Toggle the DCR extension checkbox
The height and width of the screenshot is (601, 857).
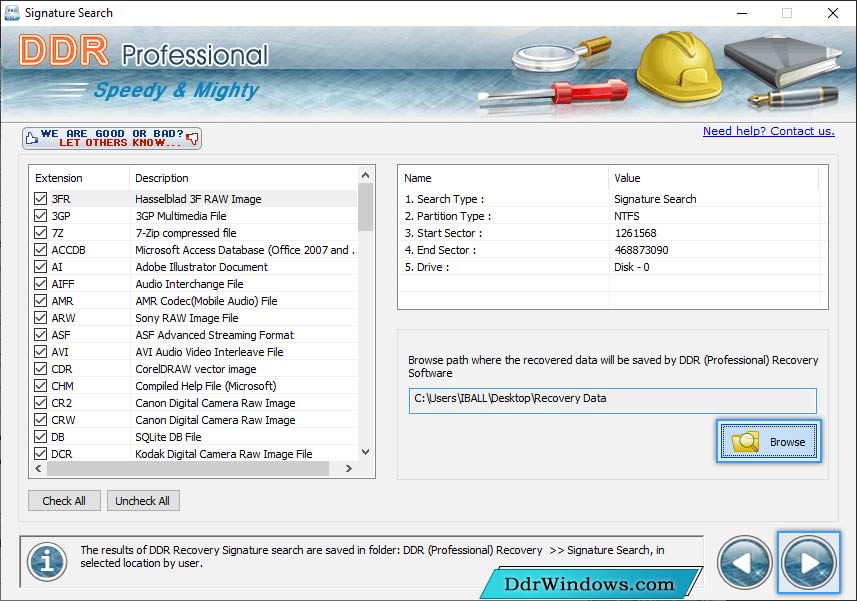[40, 453]
